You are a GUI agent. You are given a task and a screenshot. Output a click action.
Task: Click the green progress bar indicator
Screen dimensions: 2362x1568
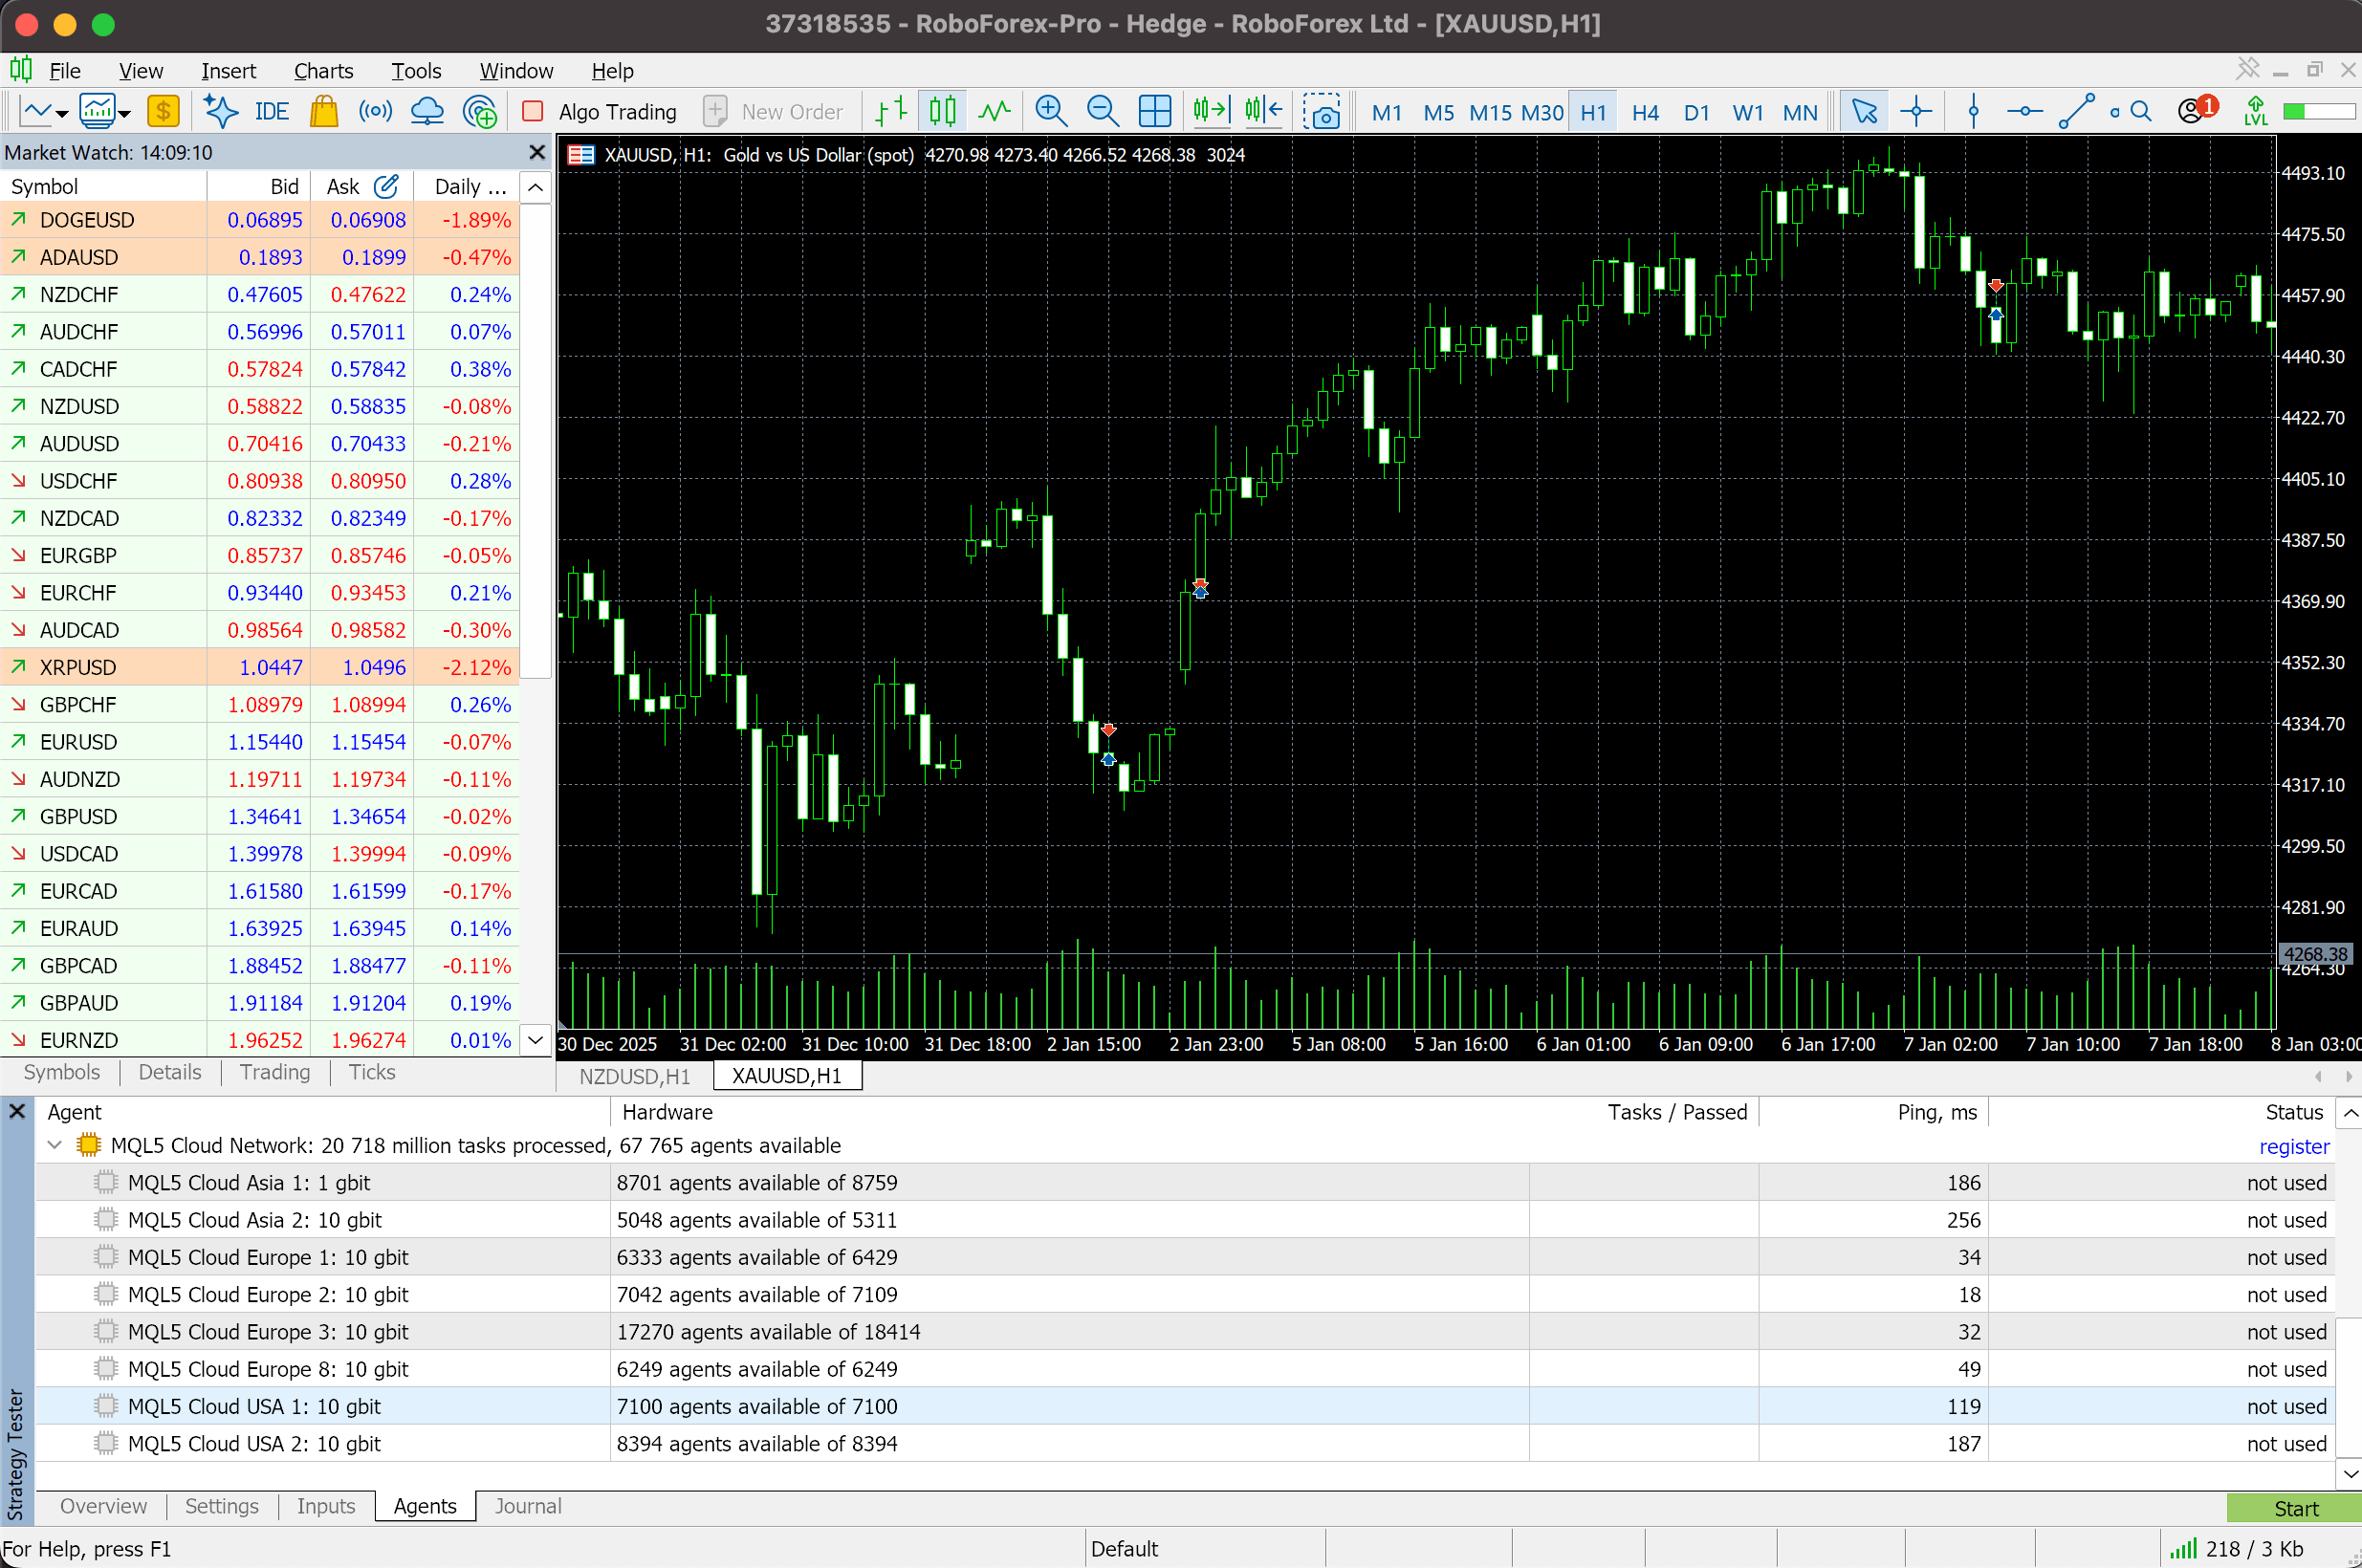(x=2319, y=111)
